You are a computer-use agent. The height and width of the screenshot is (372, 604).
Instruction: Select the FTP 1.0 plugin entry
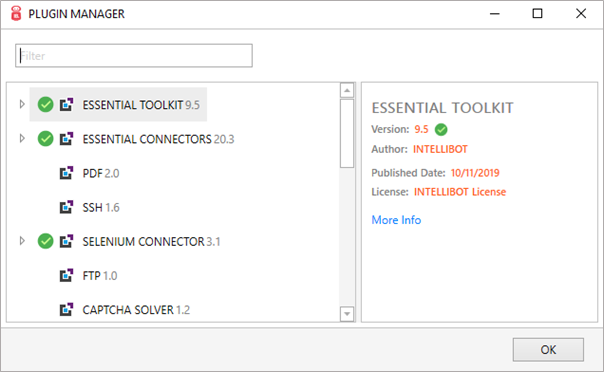coord(100,276)
